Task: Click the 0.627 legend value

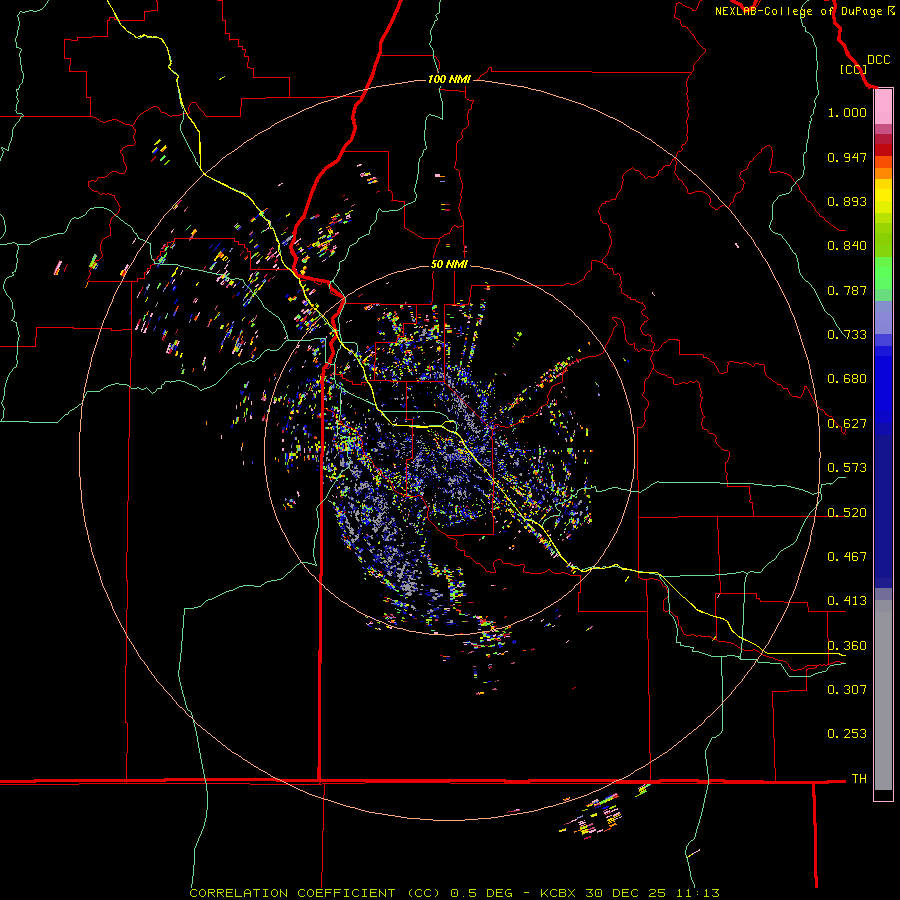Action: click(x=847, y=424)
